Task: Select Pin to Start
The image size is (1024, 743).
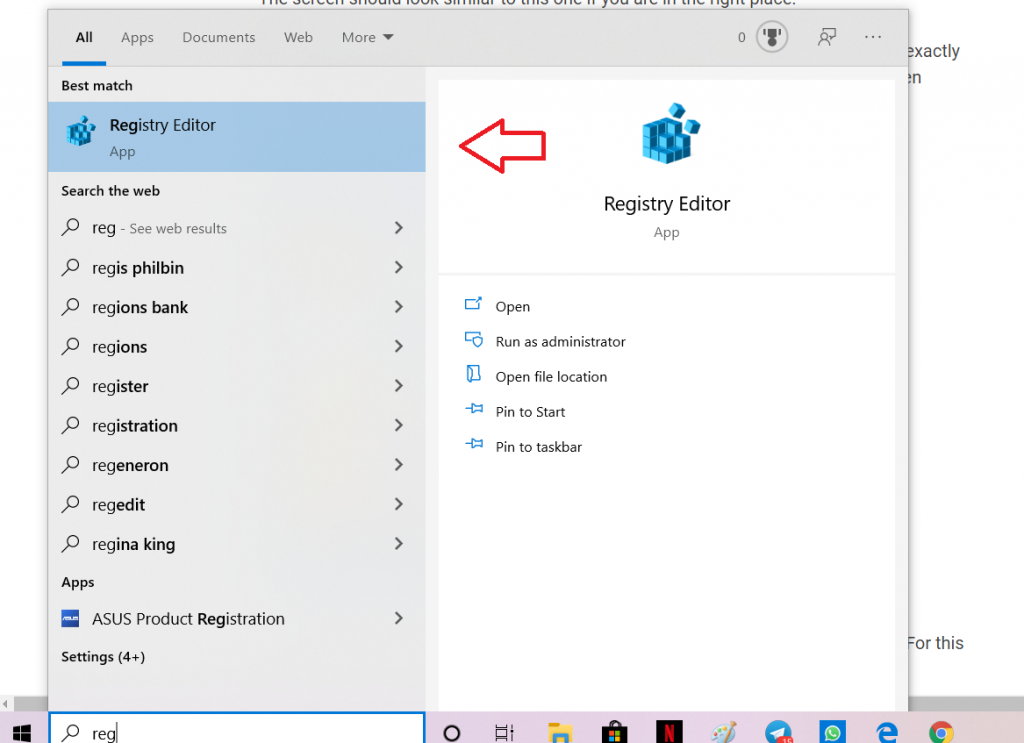Action: (530, 412)
